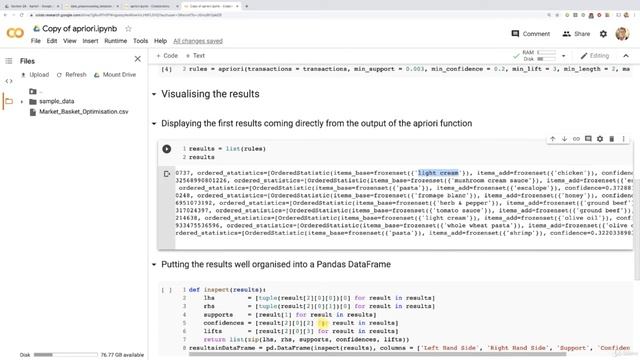Toggle the table of contents sidebar icon

9,61
